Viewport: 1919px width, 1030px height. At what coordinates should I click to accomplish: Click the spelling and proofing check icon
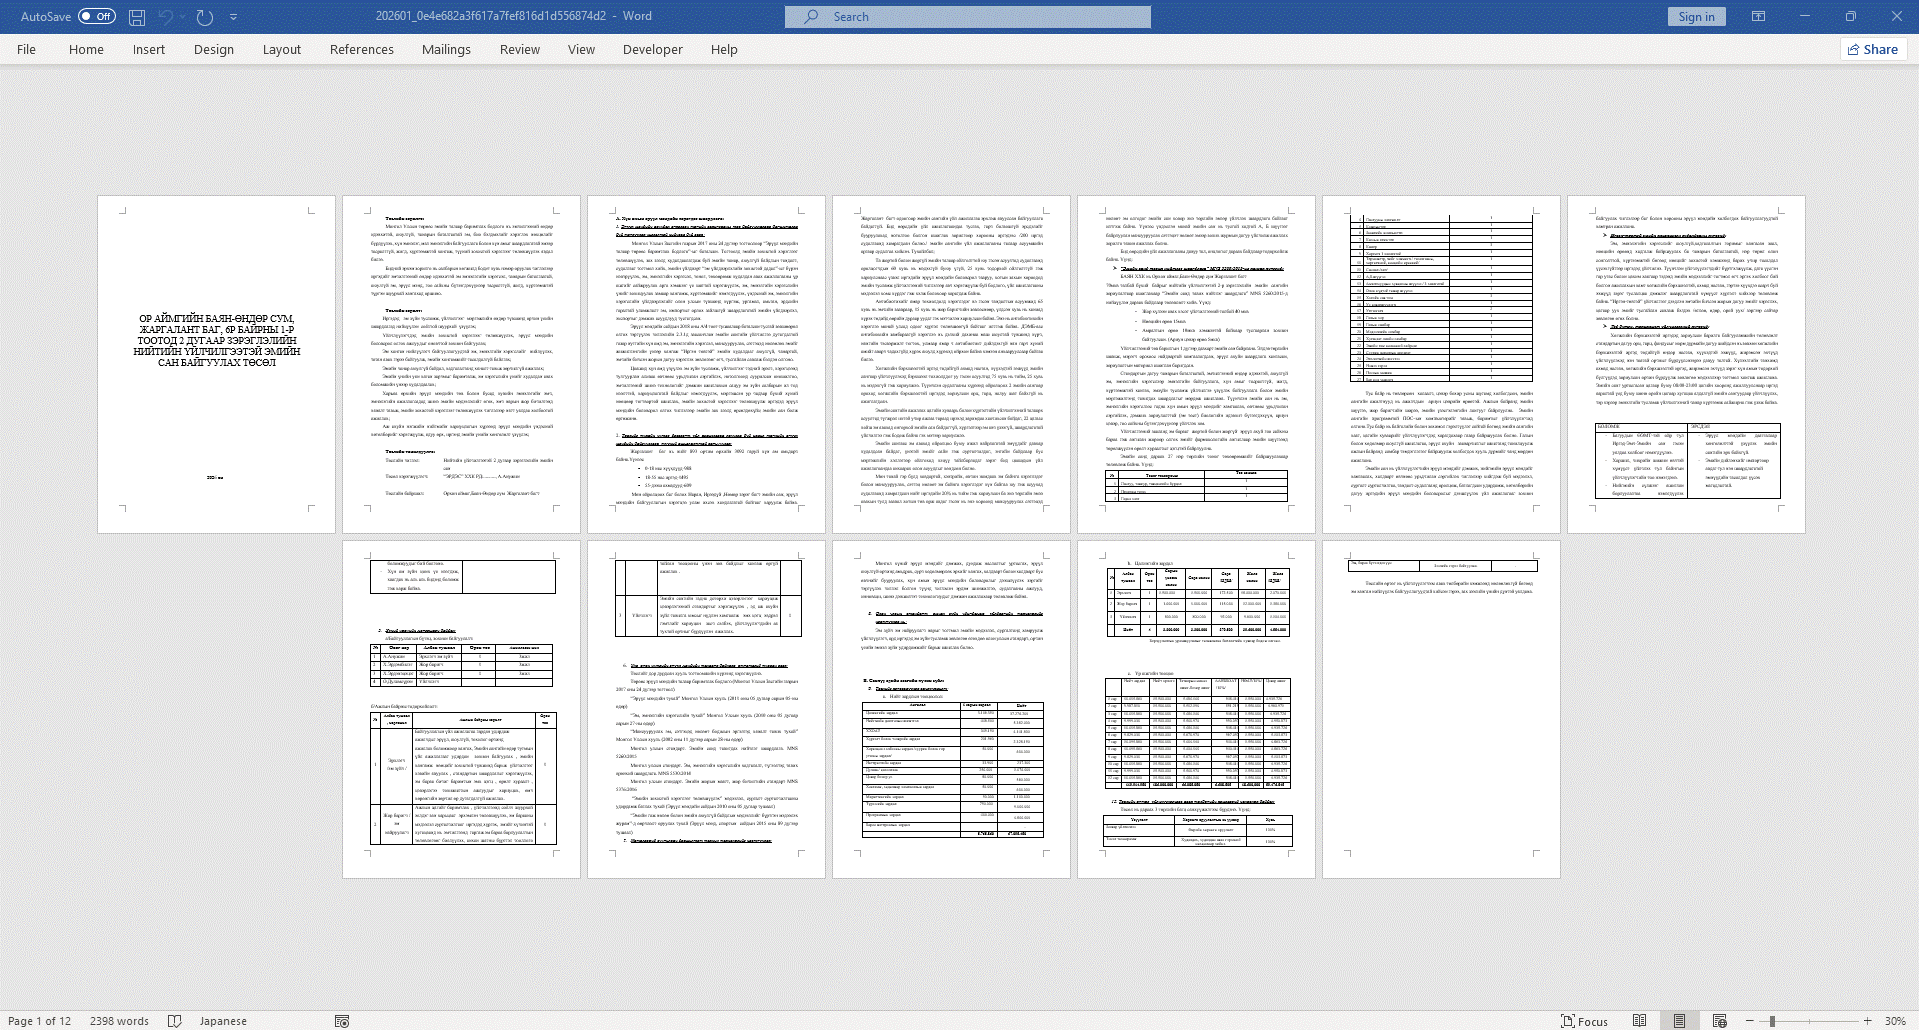point(175,1021)
